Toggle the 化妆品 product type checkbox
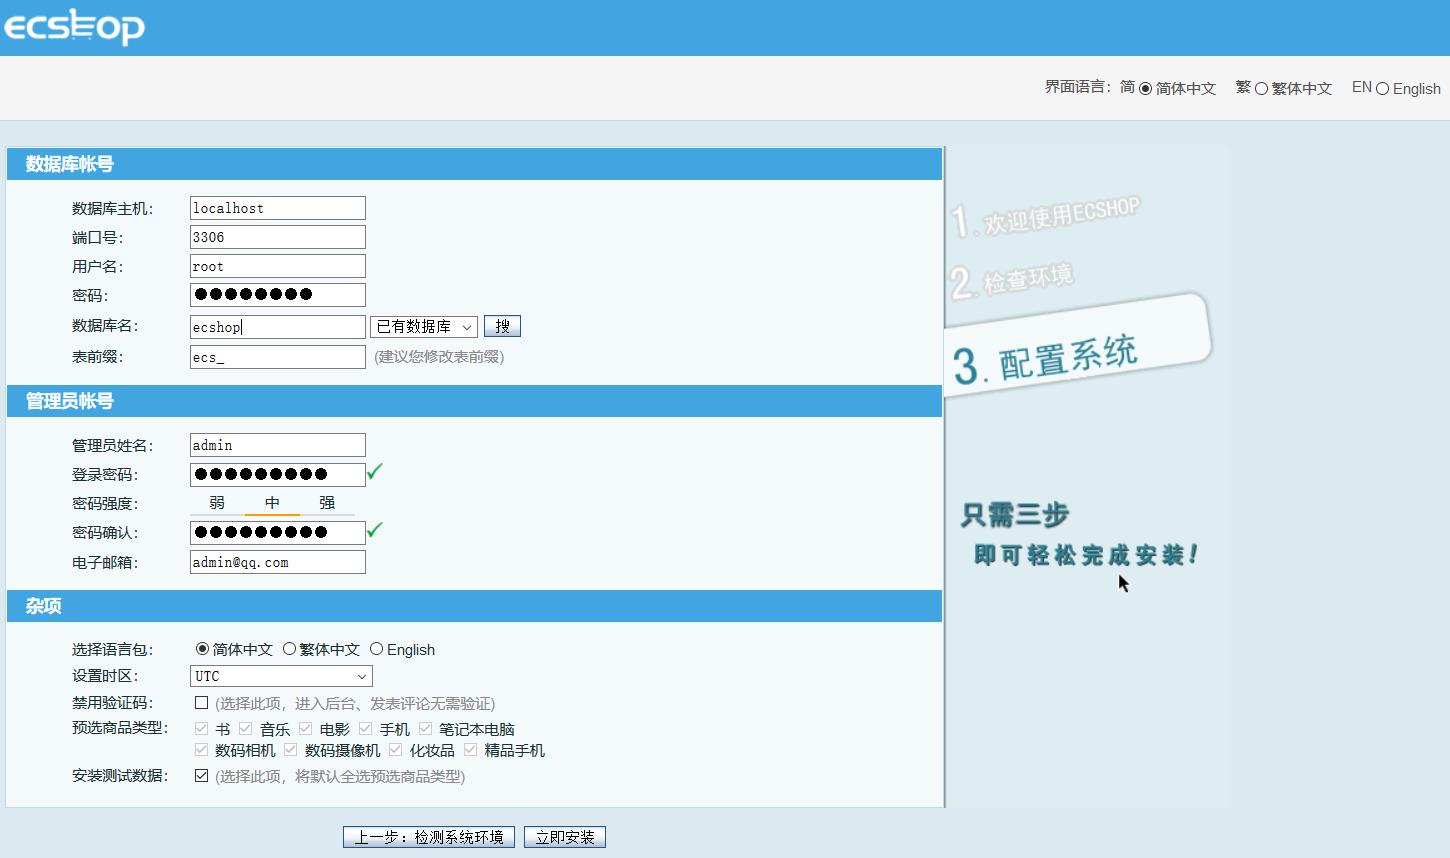 396,750
